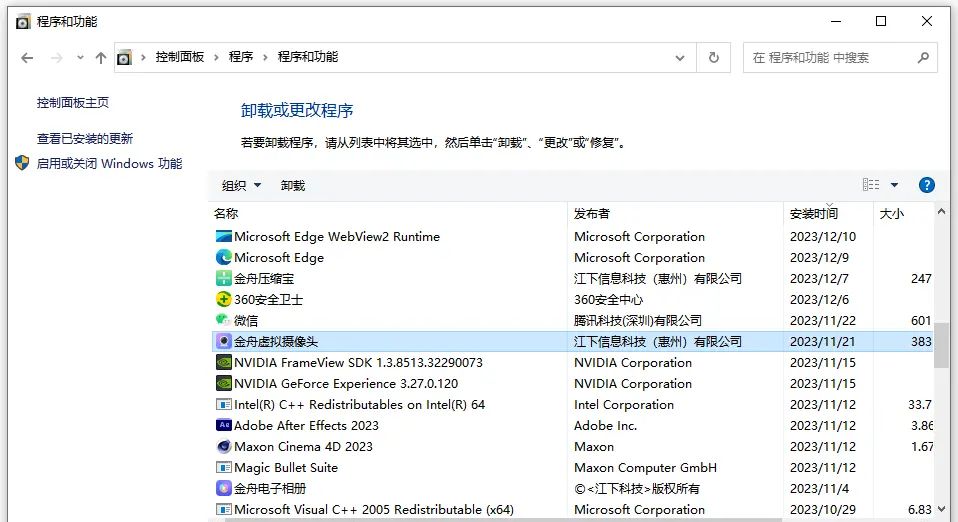Click the 程序和功能 title bar icon
Image resolution: width=958 pixels, height=522 pixels.
[x=23, y=22]
